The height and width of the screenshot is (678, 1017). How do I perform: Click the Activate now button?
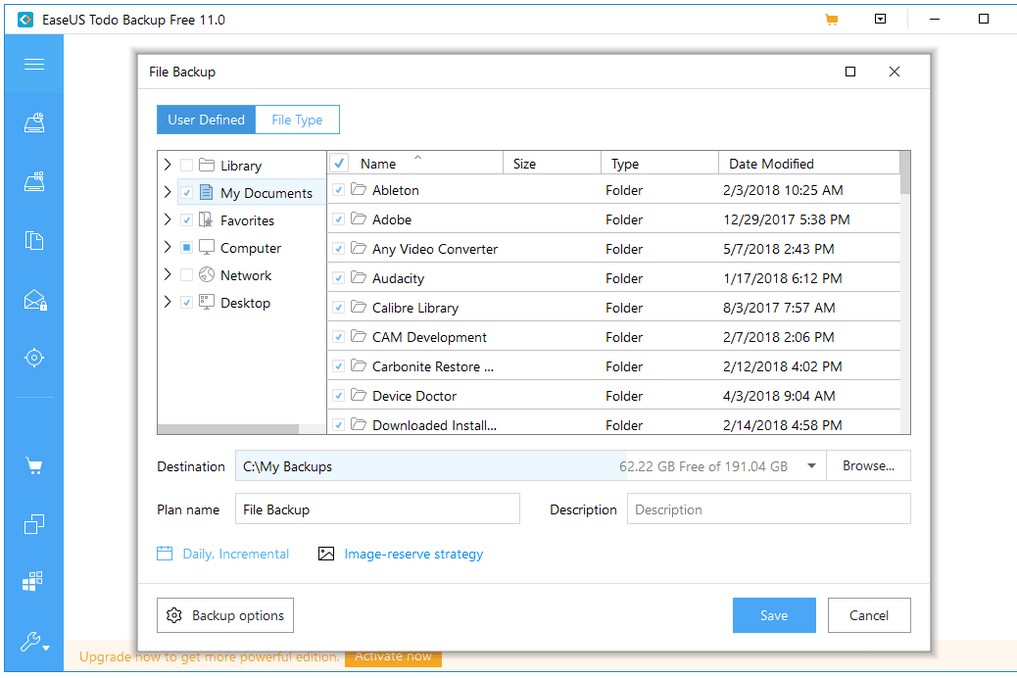click(393, 657)
